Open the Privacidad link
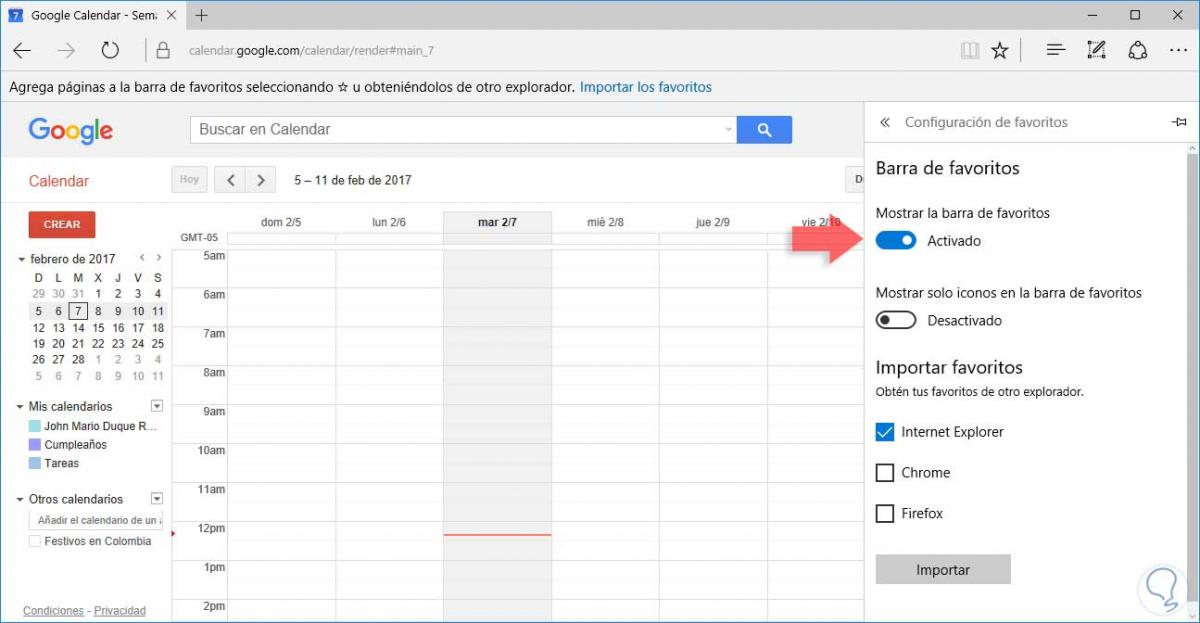The width and height of the screenshot is (1200, 623). [120, 611]
